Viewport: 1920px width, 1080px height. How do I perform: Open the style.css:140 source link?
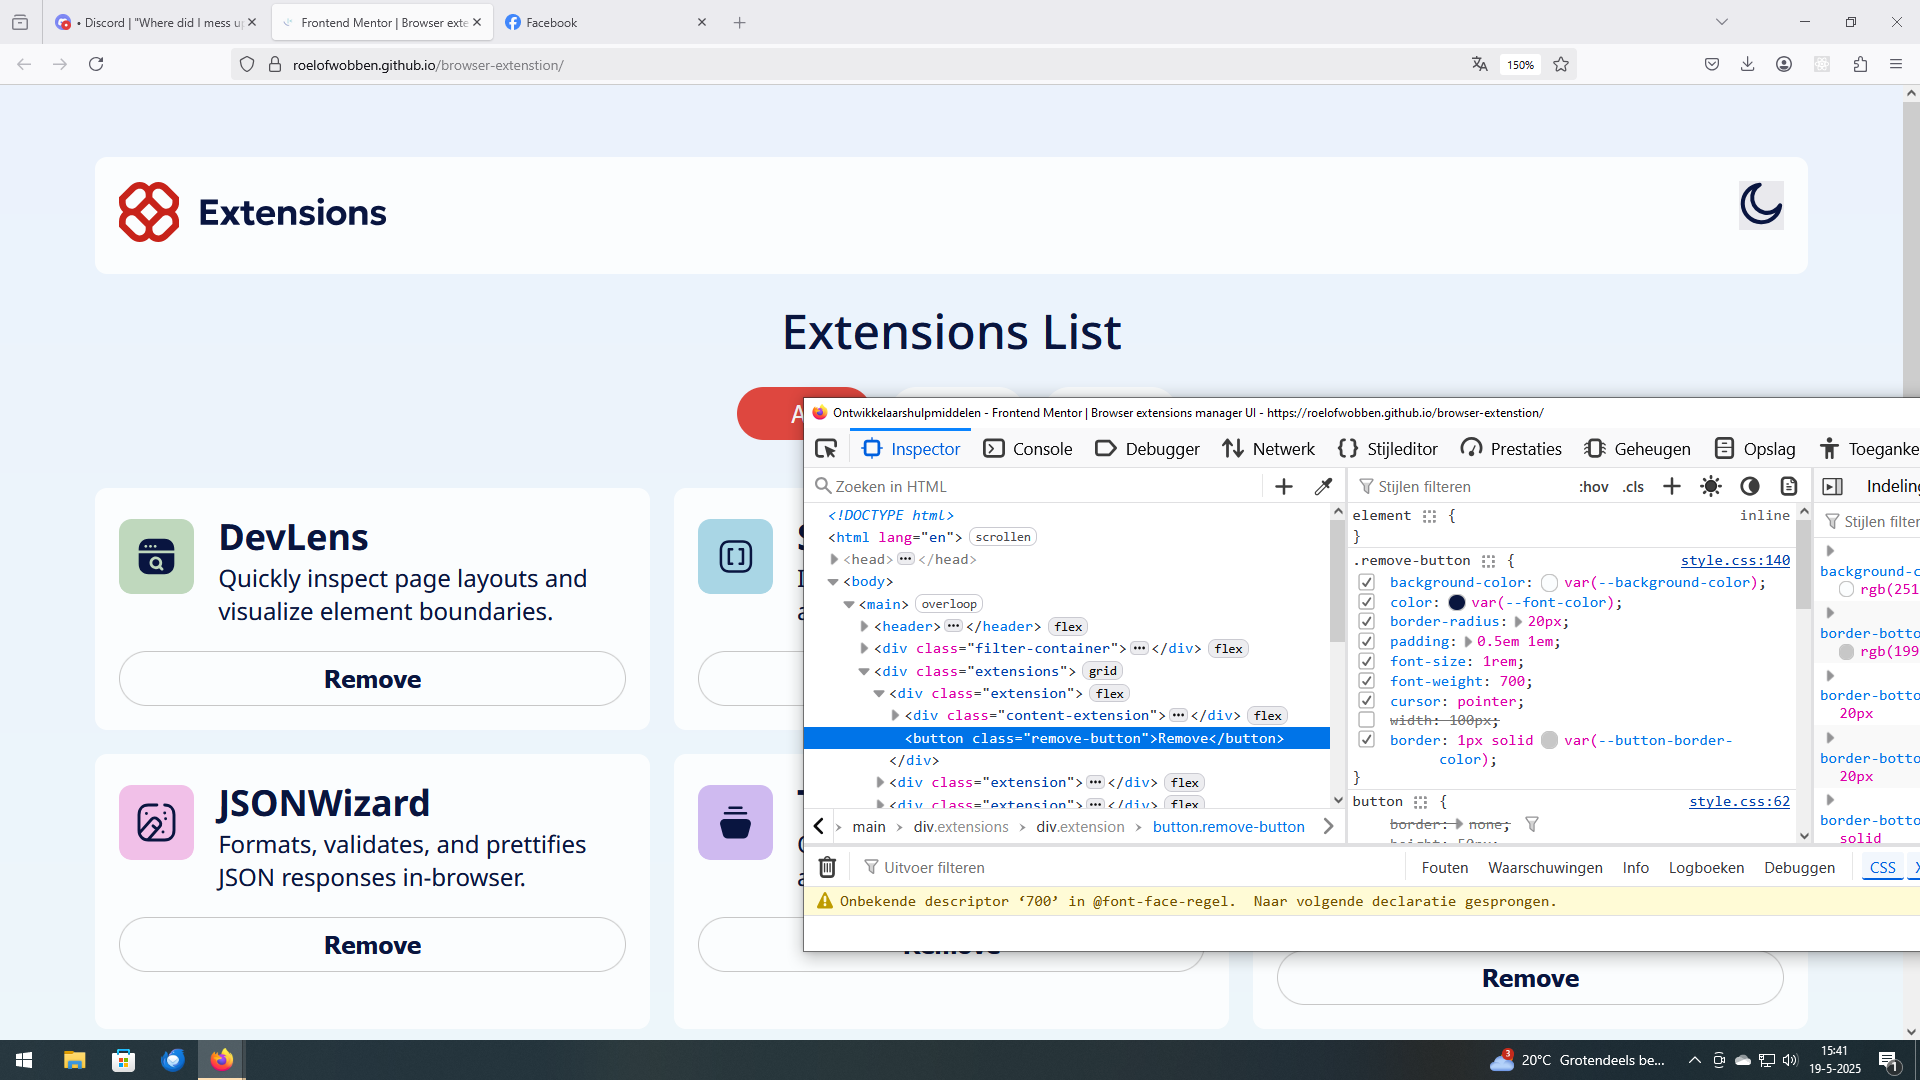click(x=1735, y=560)
